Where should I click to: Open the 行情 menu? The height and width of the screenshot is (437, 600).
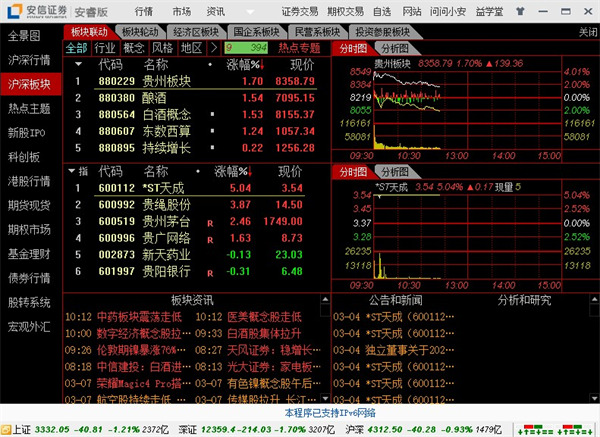(x=144, y=12)
